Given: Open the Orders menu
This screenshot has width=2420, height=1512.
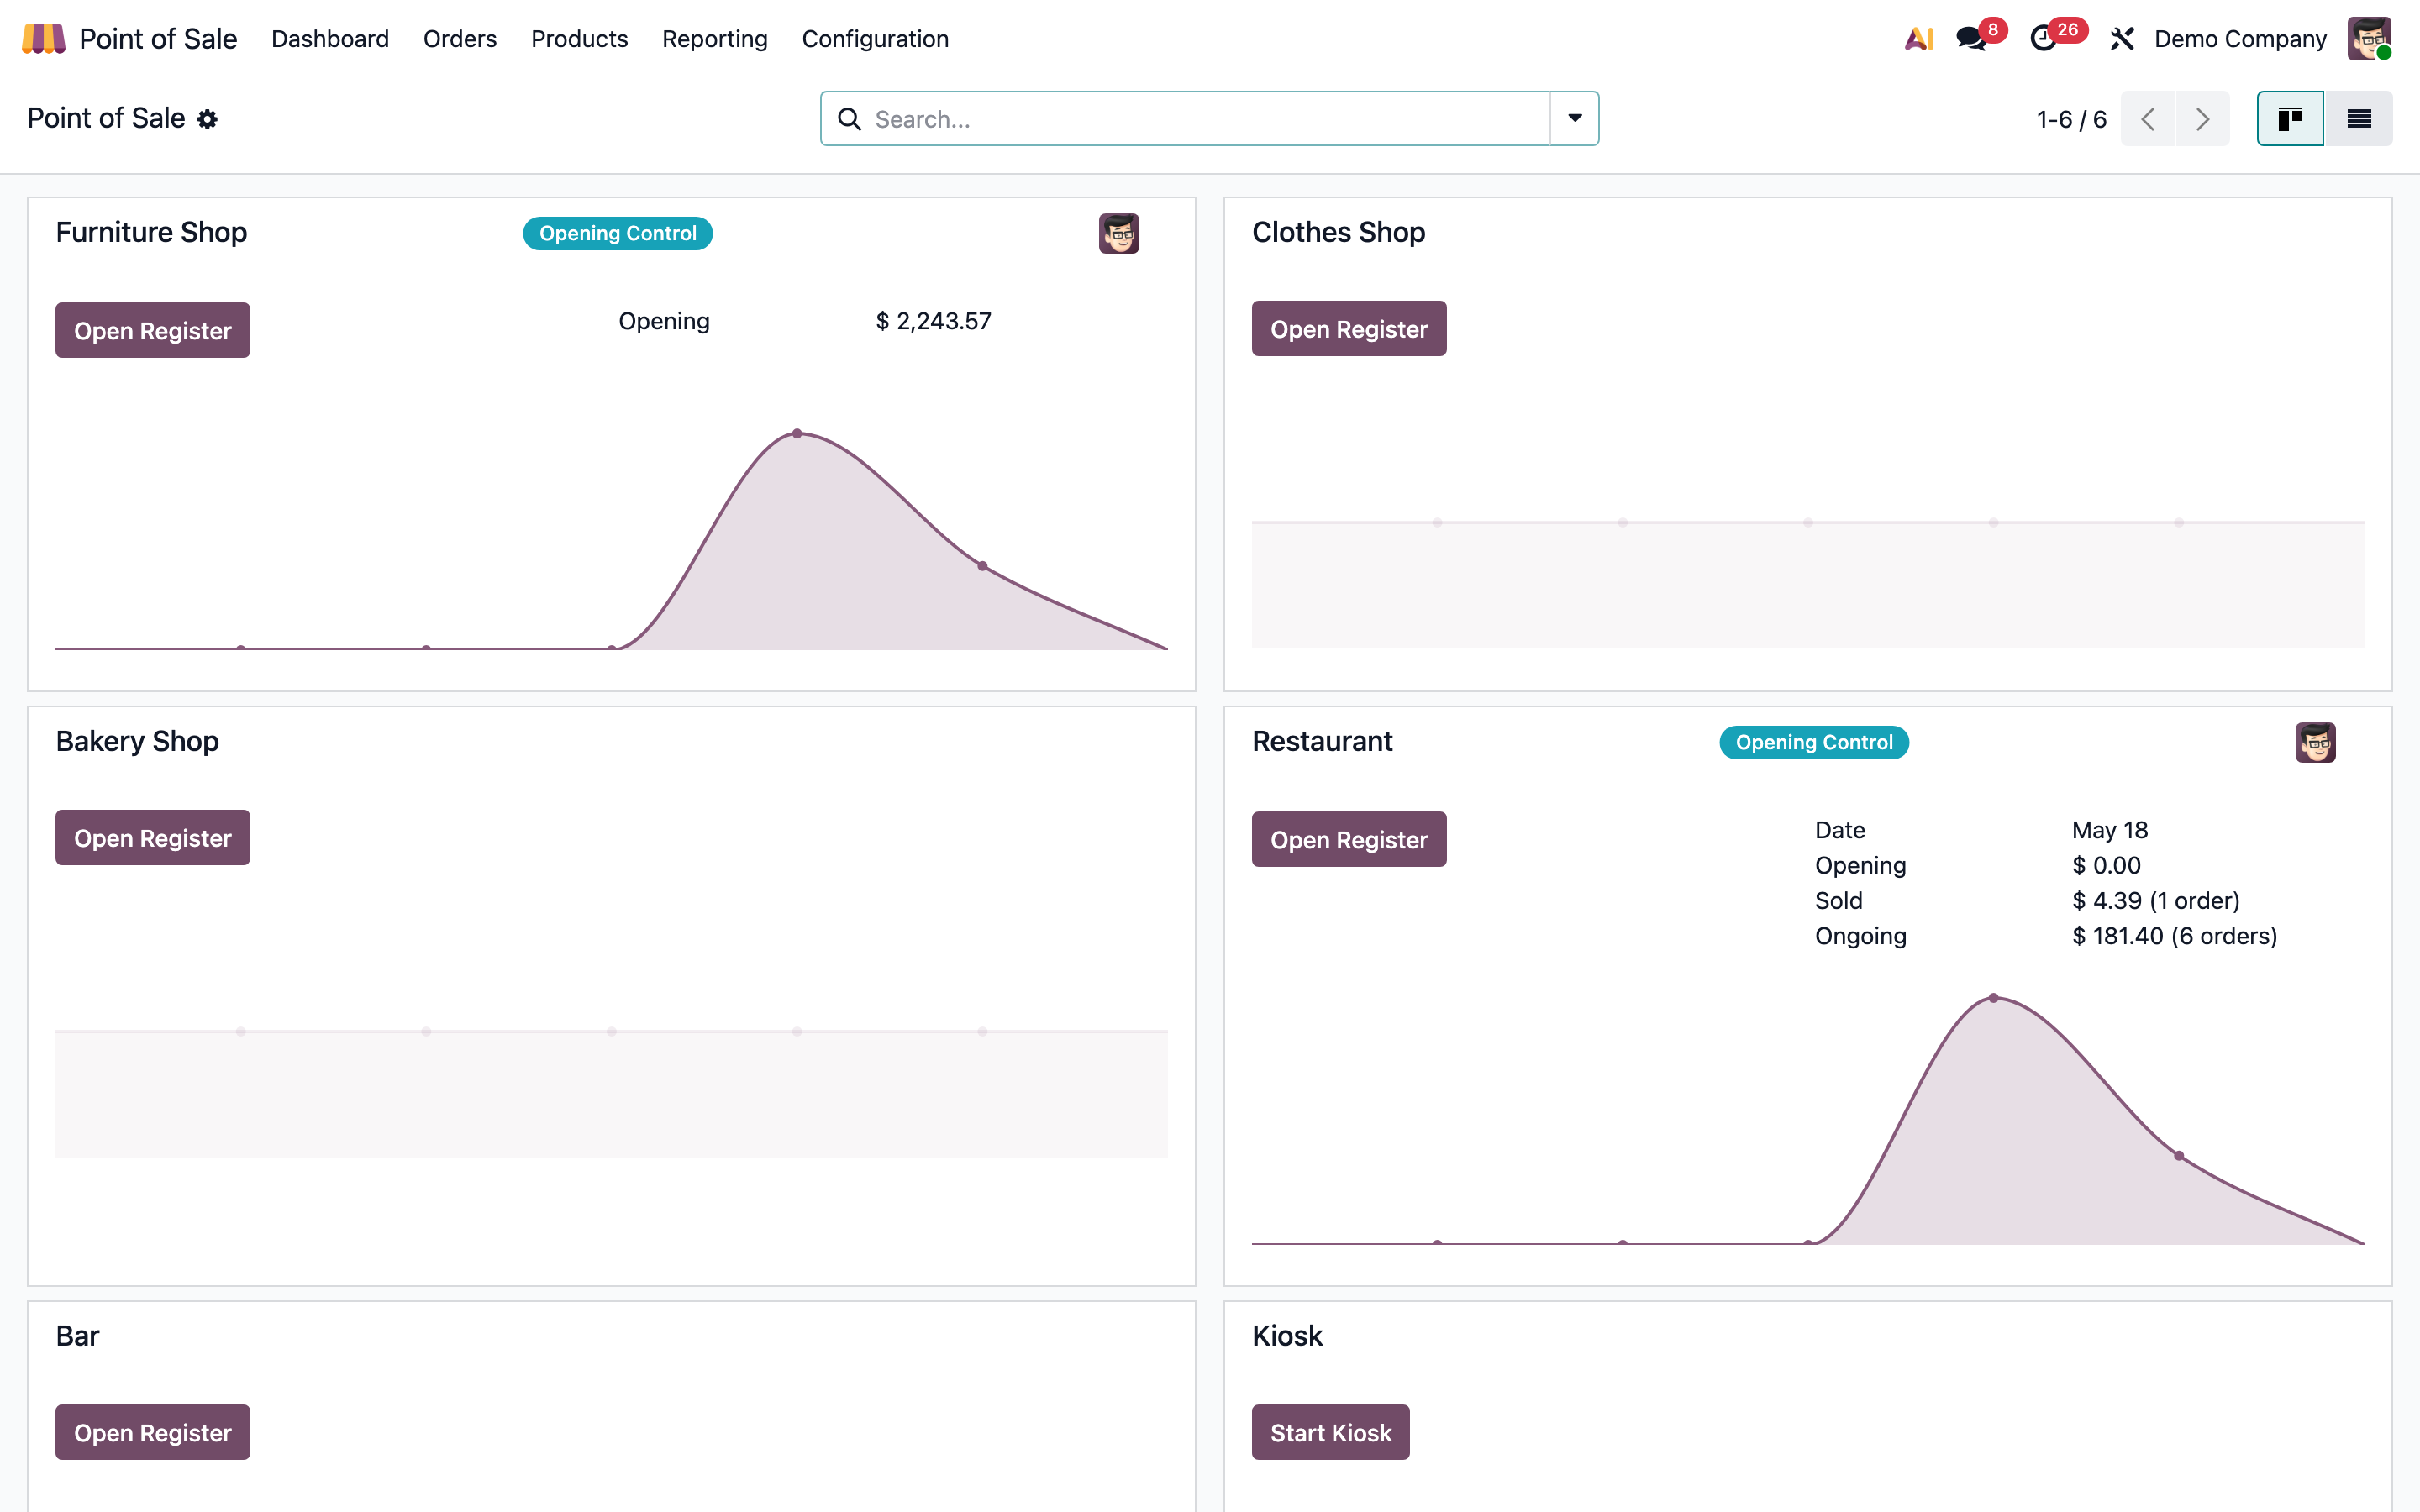Looking at the screenshot, I should coord(460,38).
